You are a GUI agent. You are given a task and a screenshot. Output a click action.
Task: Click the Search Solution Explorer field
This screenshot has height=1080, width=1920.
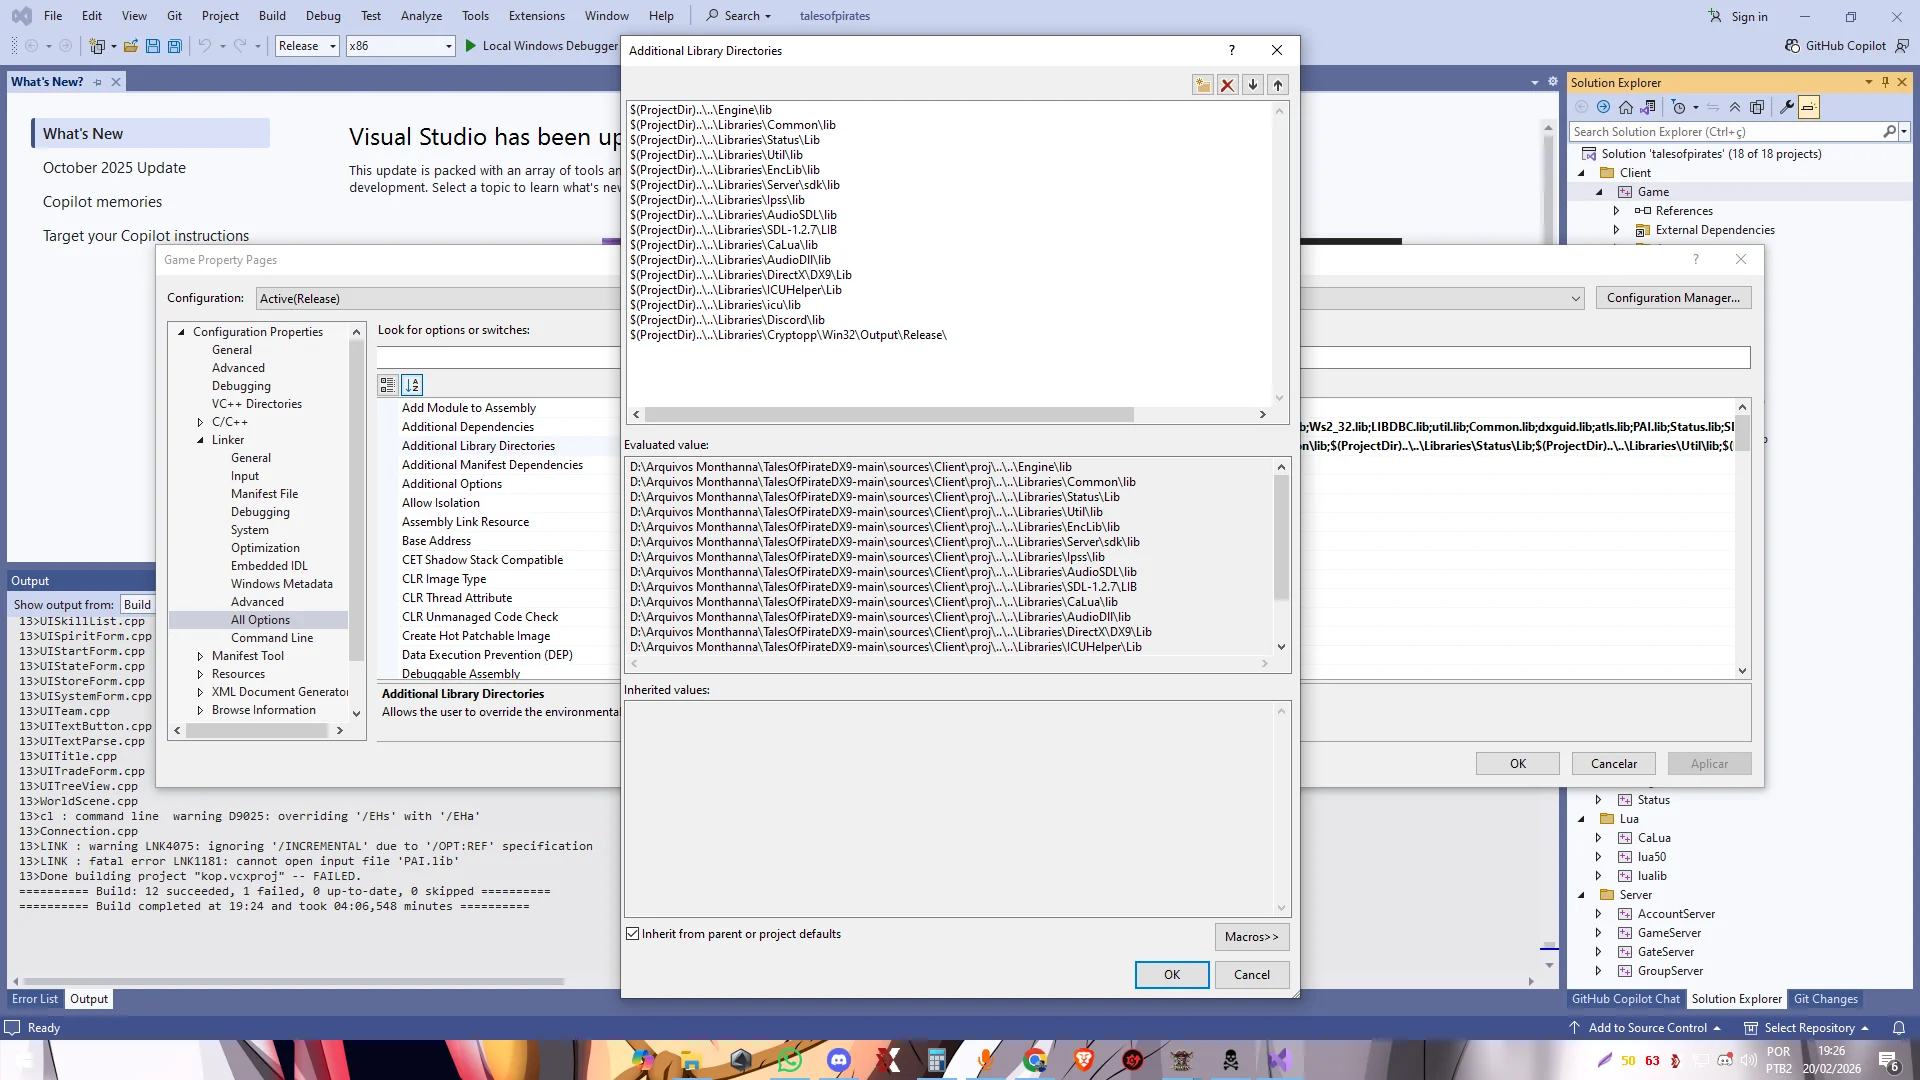[1725, 132]
